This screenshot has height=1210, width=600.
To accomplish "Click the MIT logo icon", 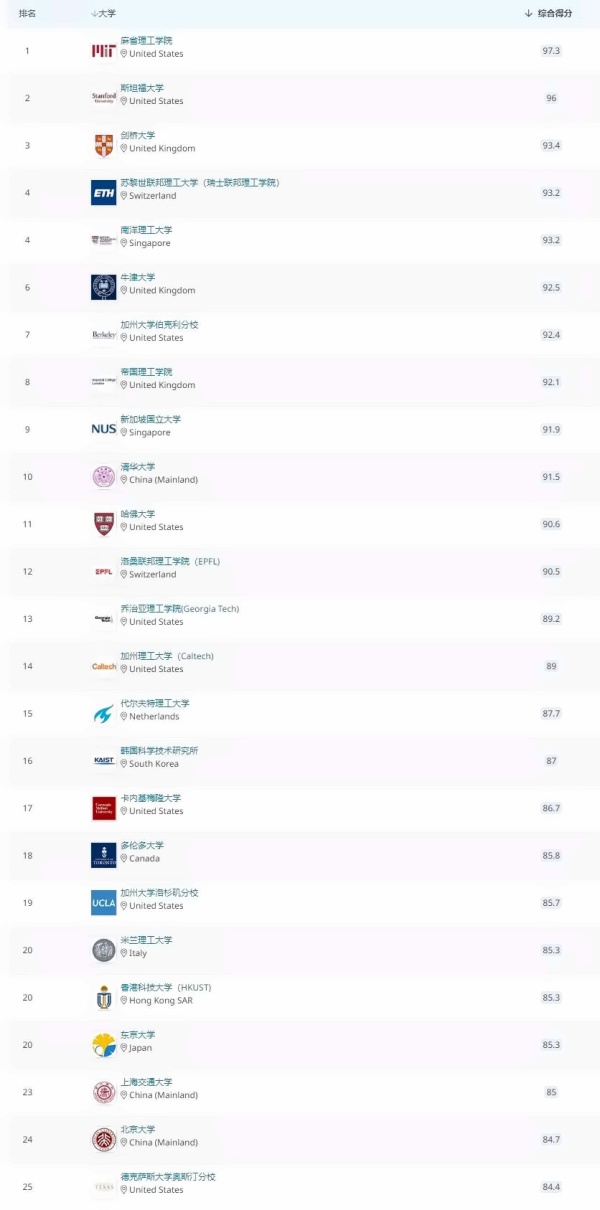I will pyautogui.click(x=103, y=50).
